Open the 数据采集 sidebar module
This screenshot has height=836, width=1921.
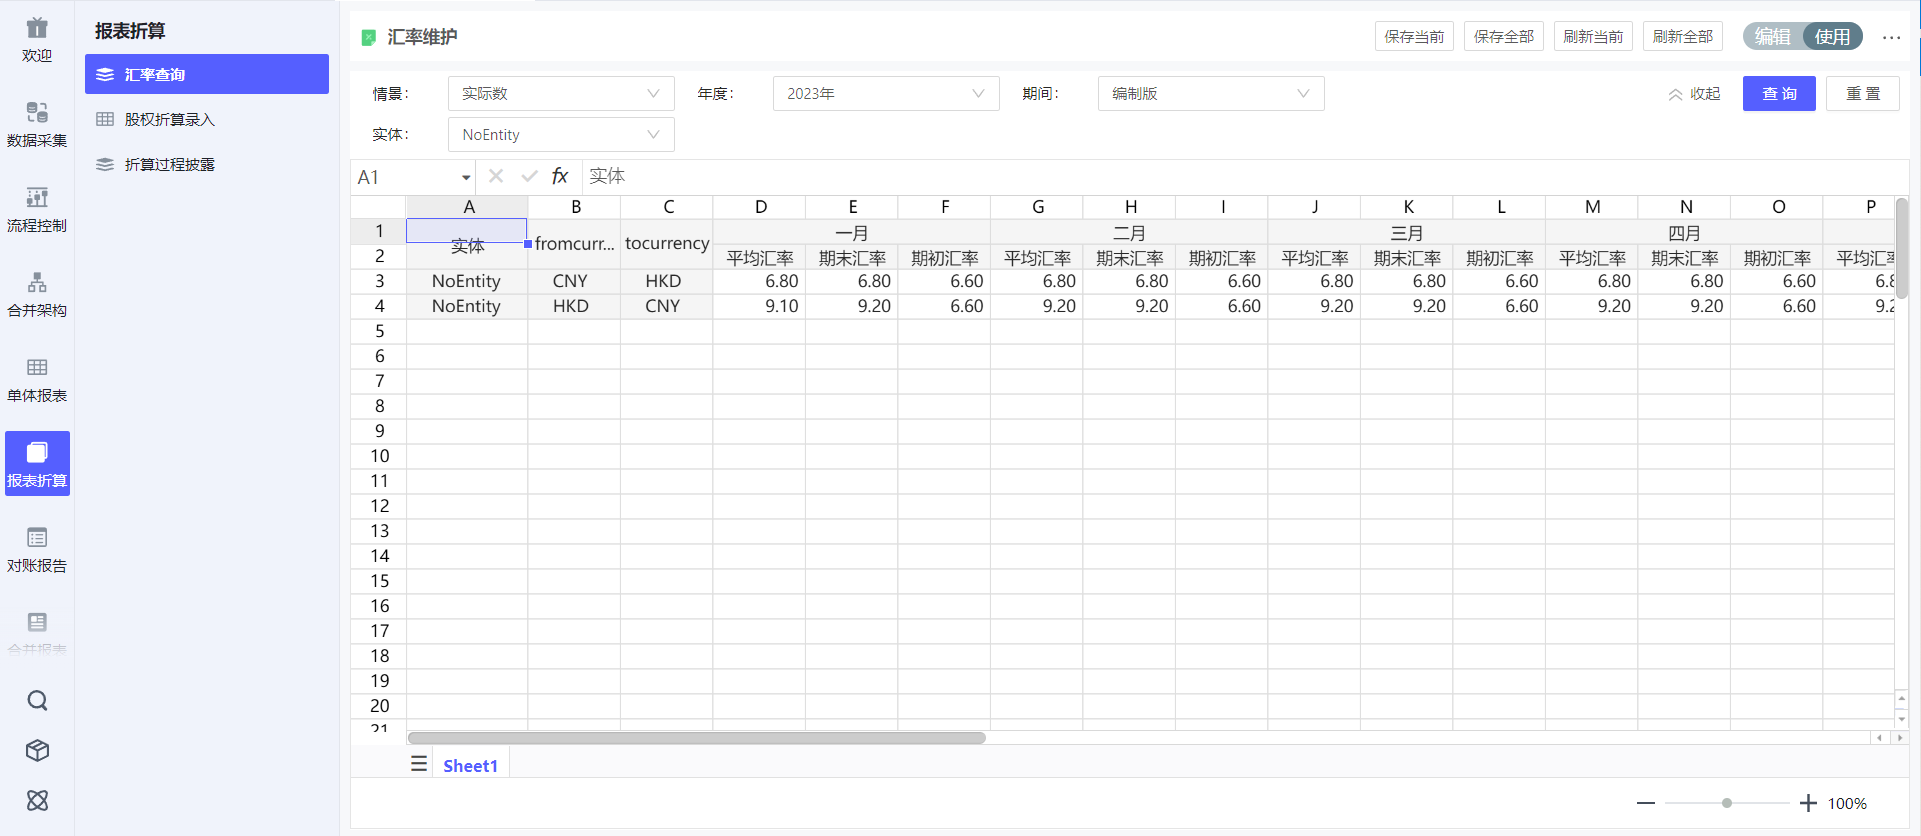click(37, 124)
